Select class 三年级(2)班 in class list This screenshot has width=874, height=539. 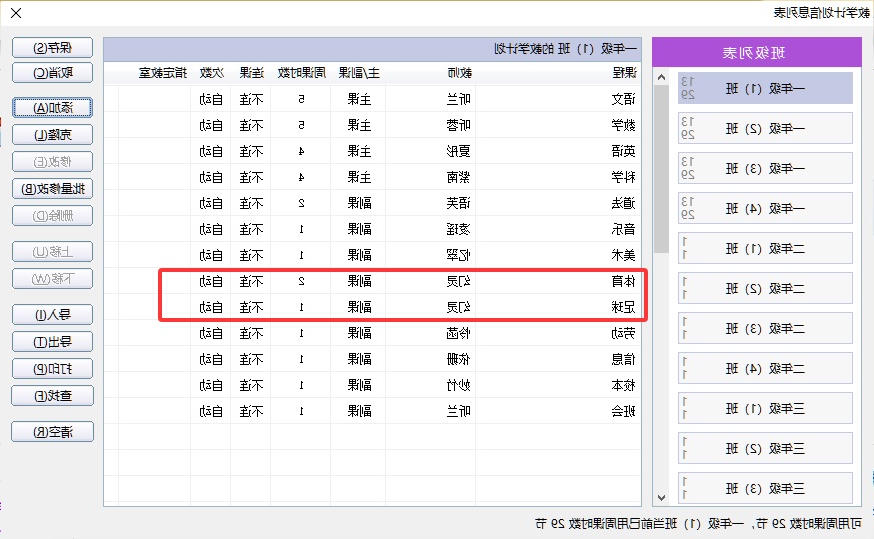pos(765,448)
